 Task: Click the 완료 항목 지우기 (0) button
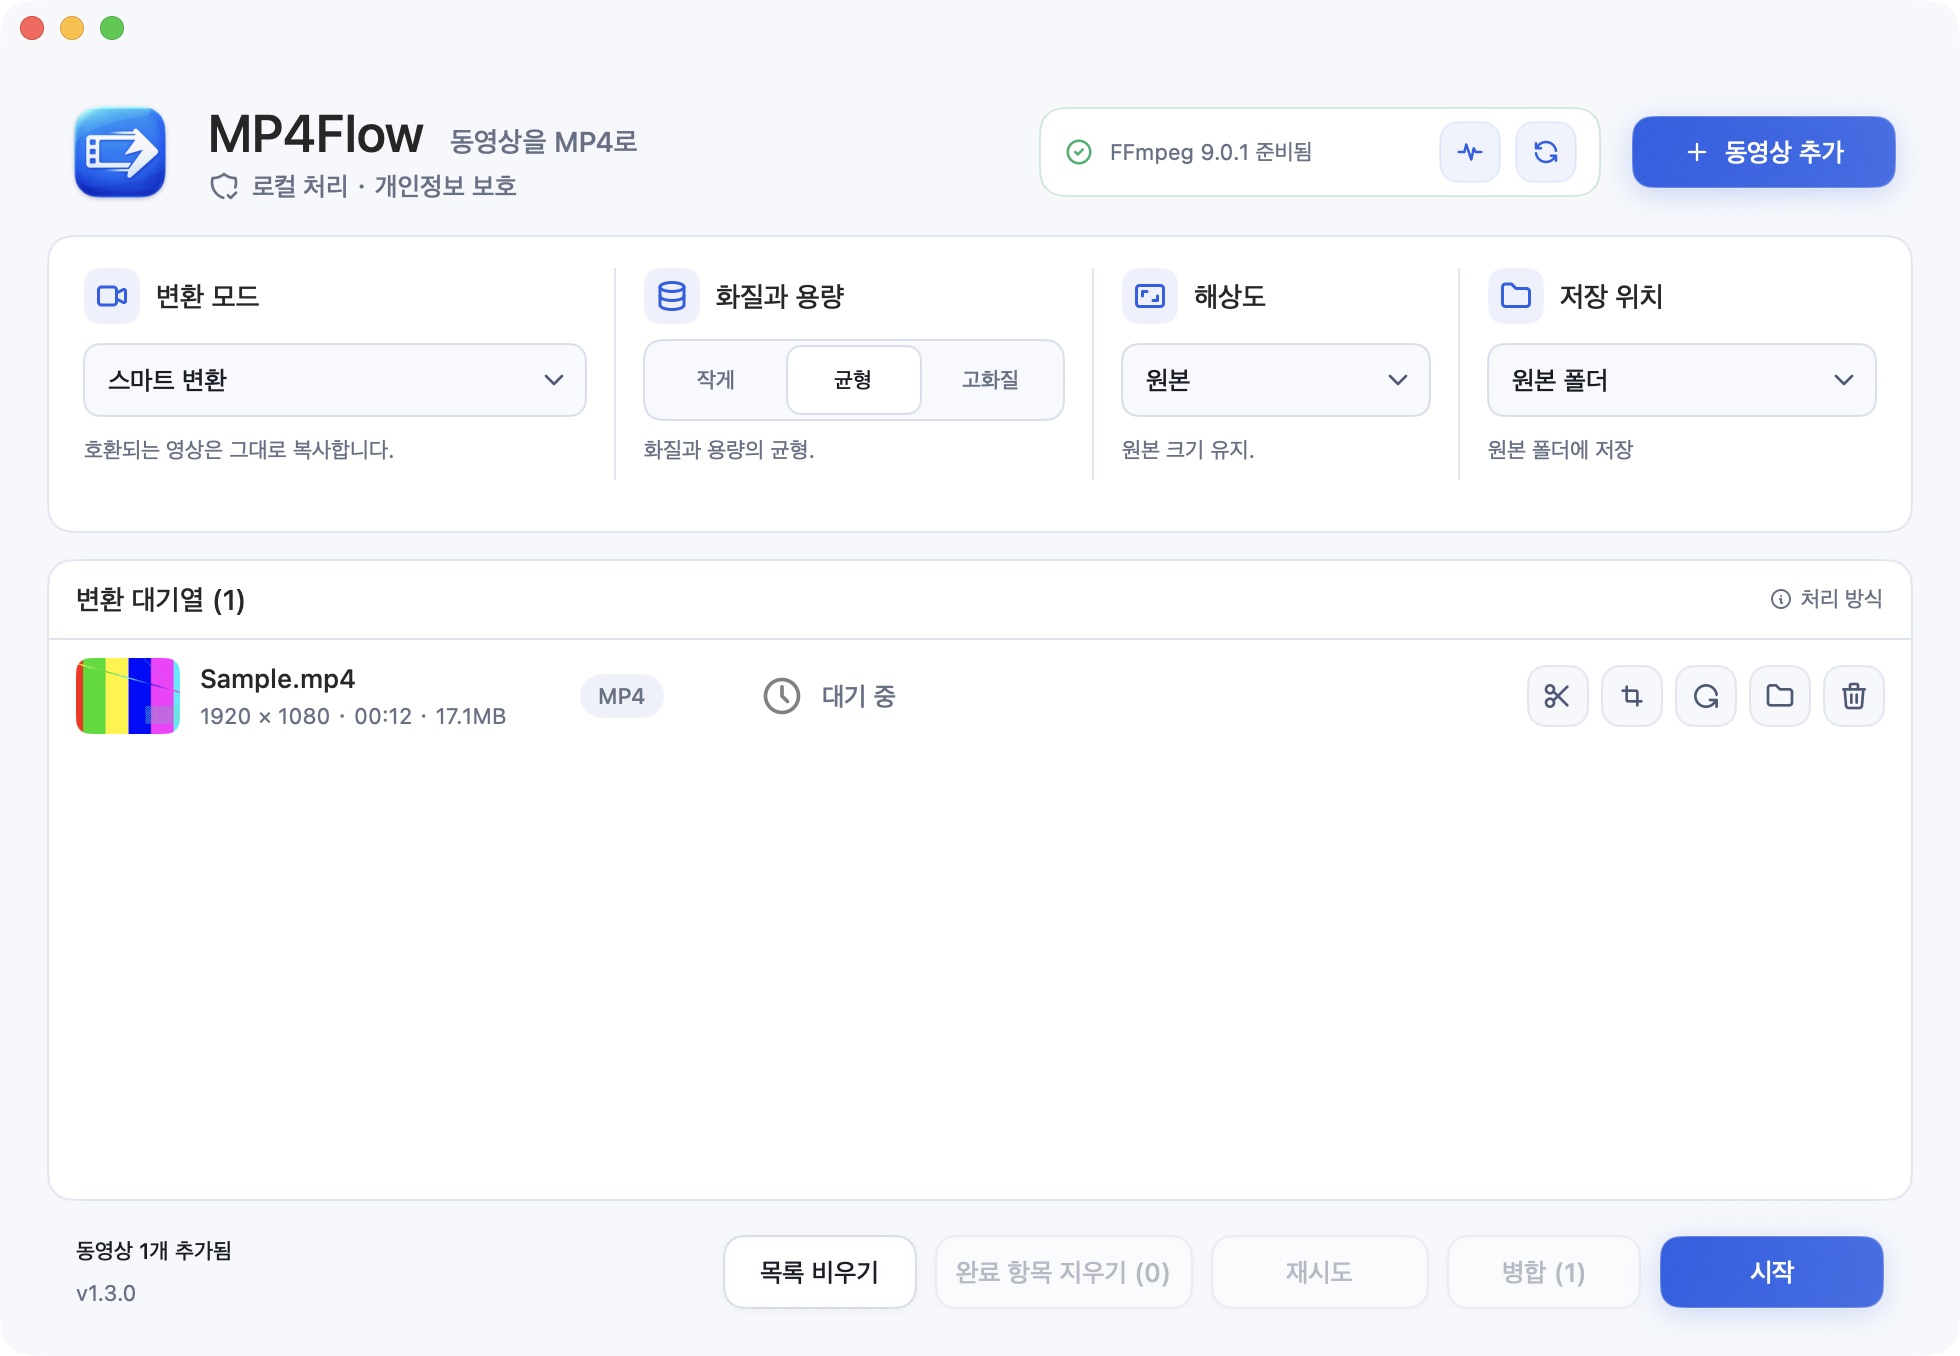click(x=1063, y=1272)
